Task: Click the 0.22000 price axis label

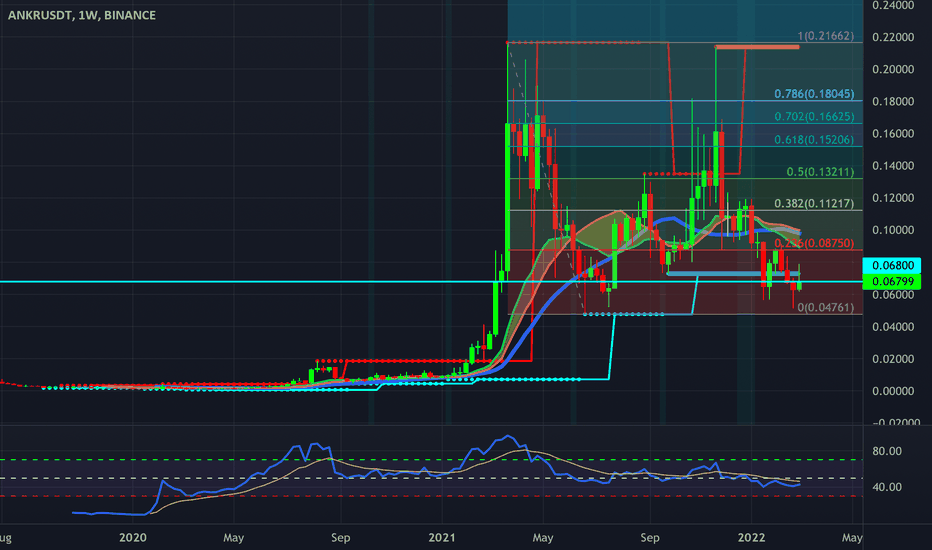Action: tap(893, 37)
